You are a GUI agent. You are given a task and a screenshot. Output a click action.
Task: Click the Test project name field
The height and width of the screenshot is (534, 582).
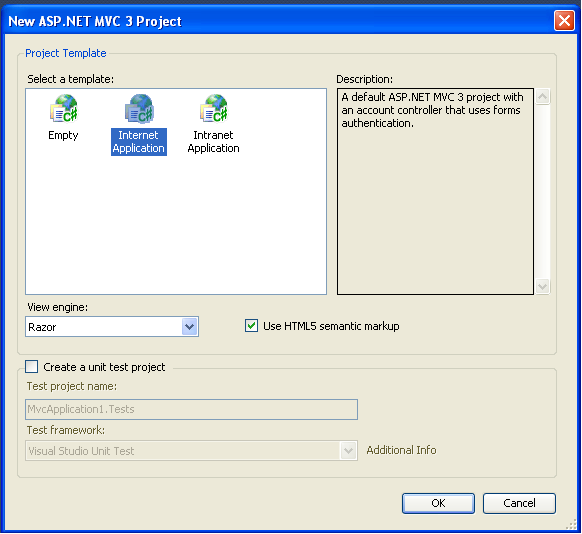coord(191,409)
